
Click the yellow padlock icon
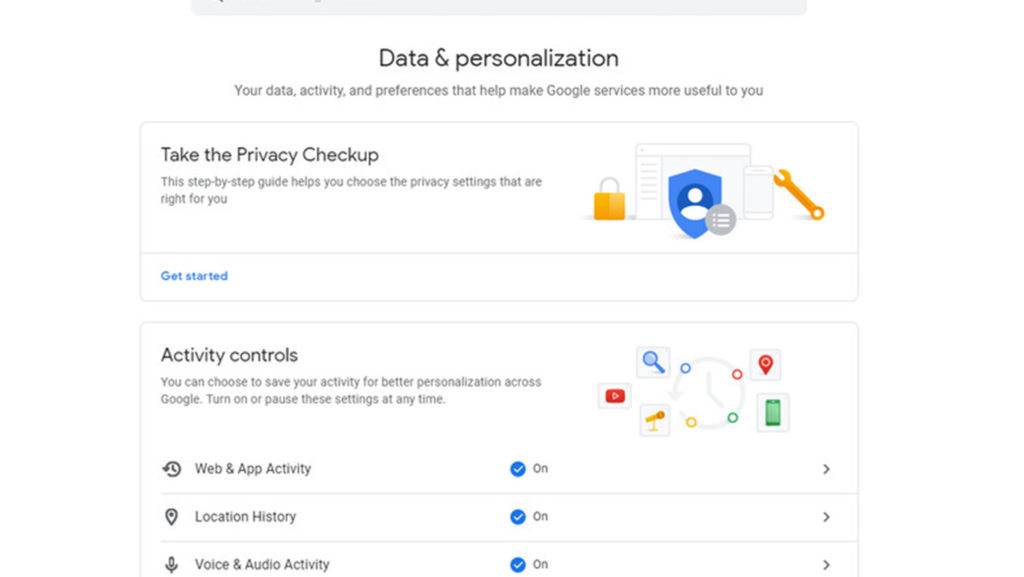(609, 200)
